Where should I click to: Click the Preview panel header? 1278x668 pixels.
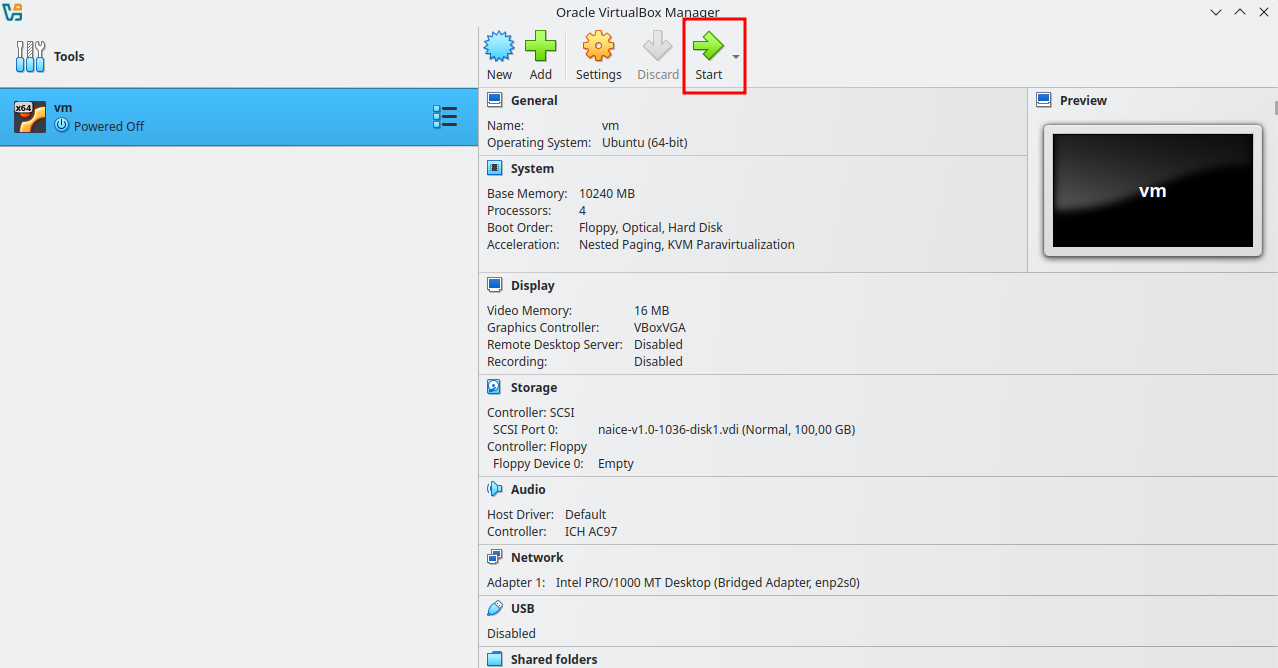click(x=1083, y=100)
